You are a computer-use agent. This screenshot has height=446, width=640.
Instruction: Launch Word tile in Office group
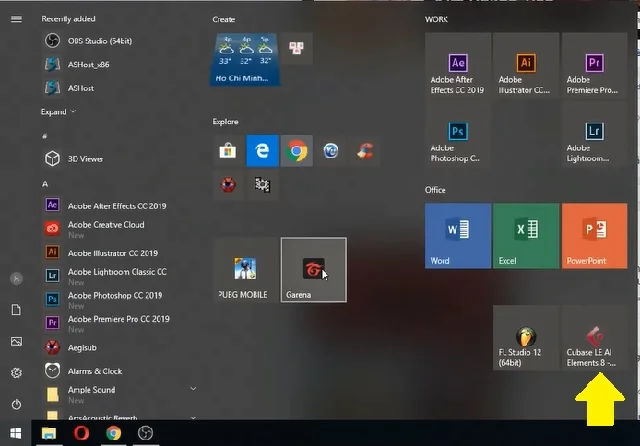tap(458, 236)
